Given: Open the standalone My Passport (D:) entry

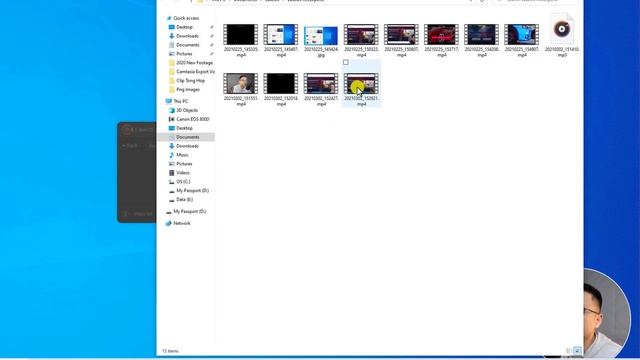Looking at the screenshot, I should [186, 211].
